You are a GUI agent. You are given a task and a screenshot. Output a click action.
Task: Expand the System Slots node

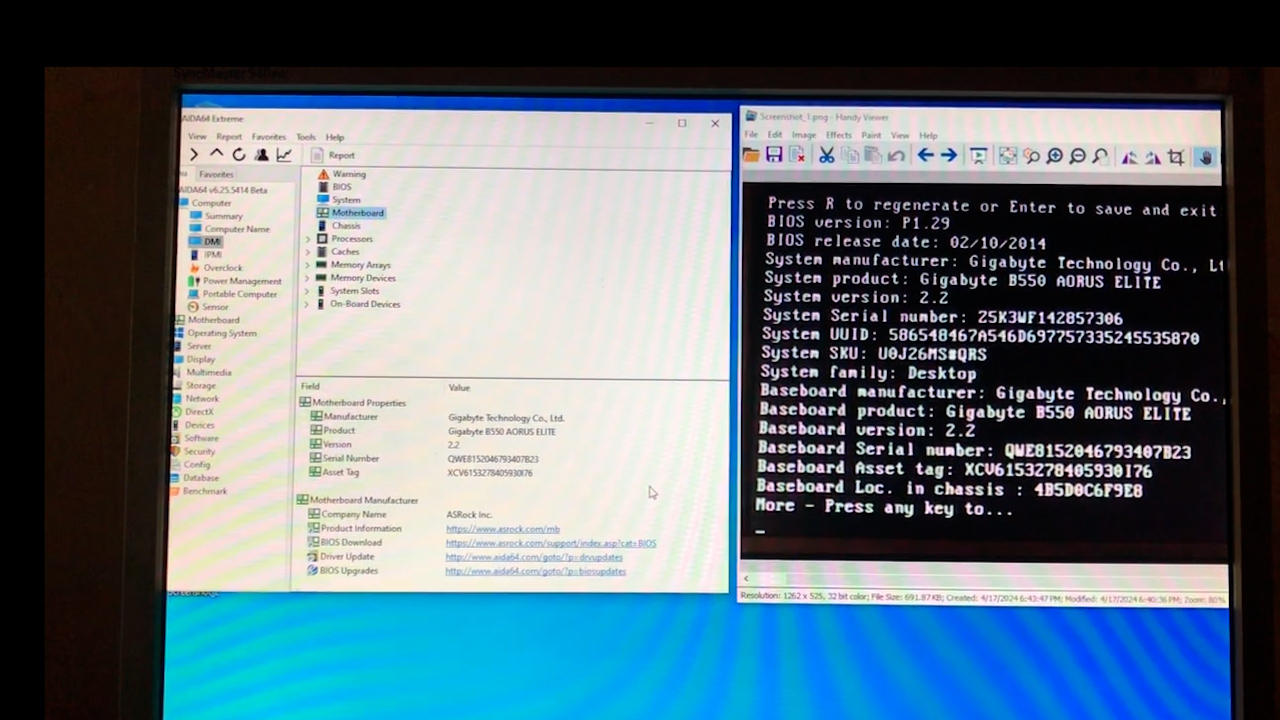point(308,291)
